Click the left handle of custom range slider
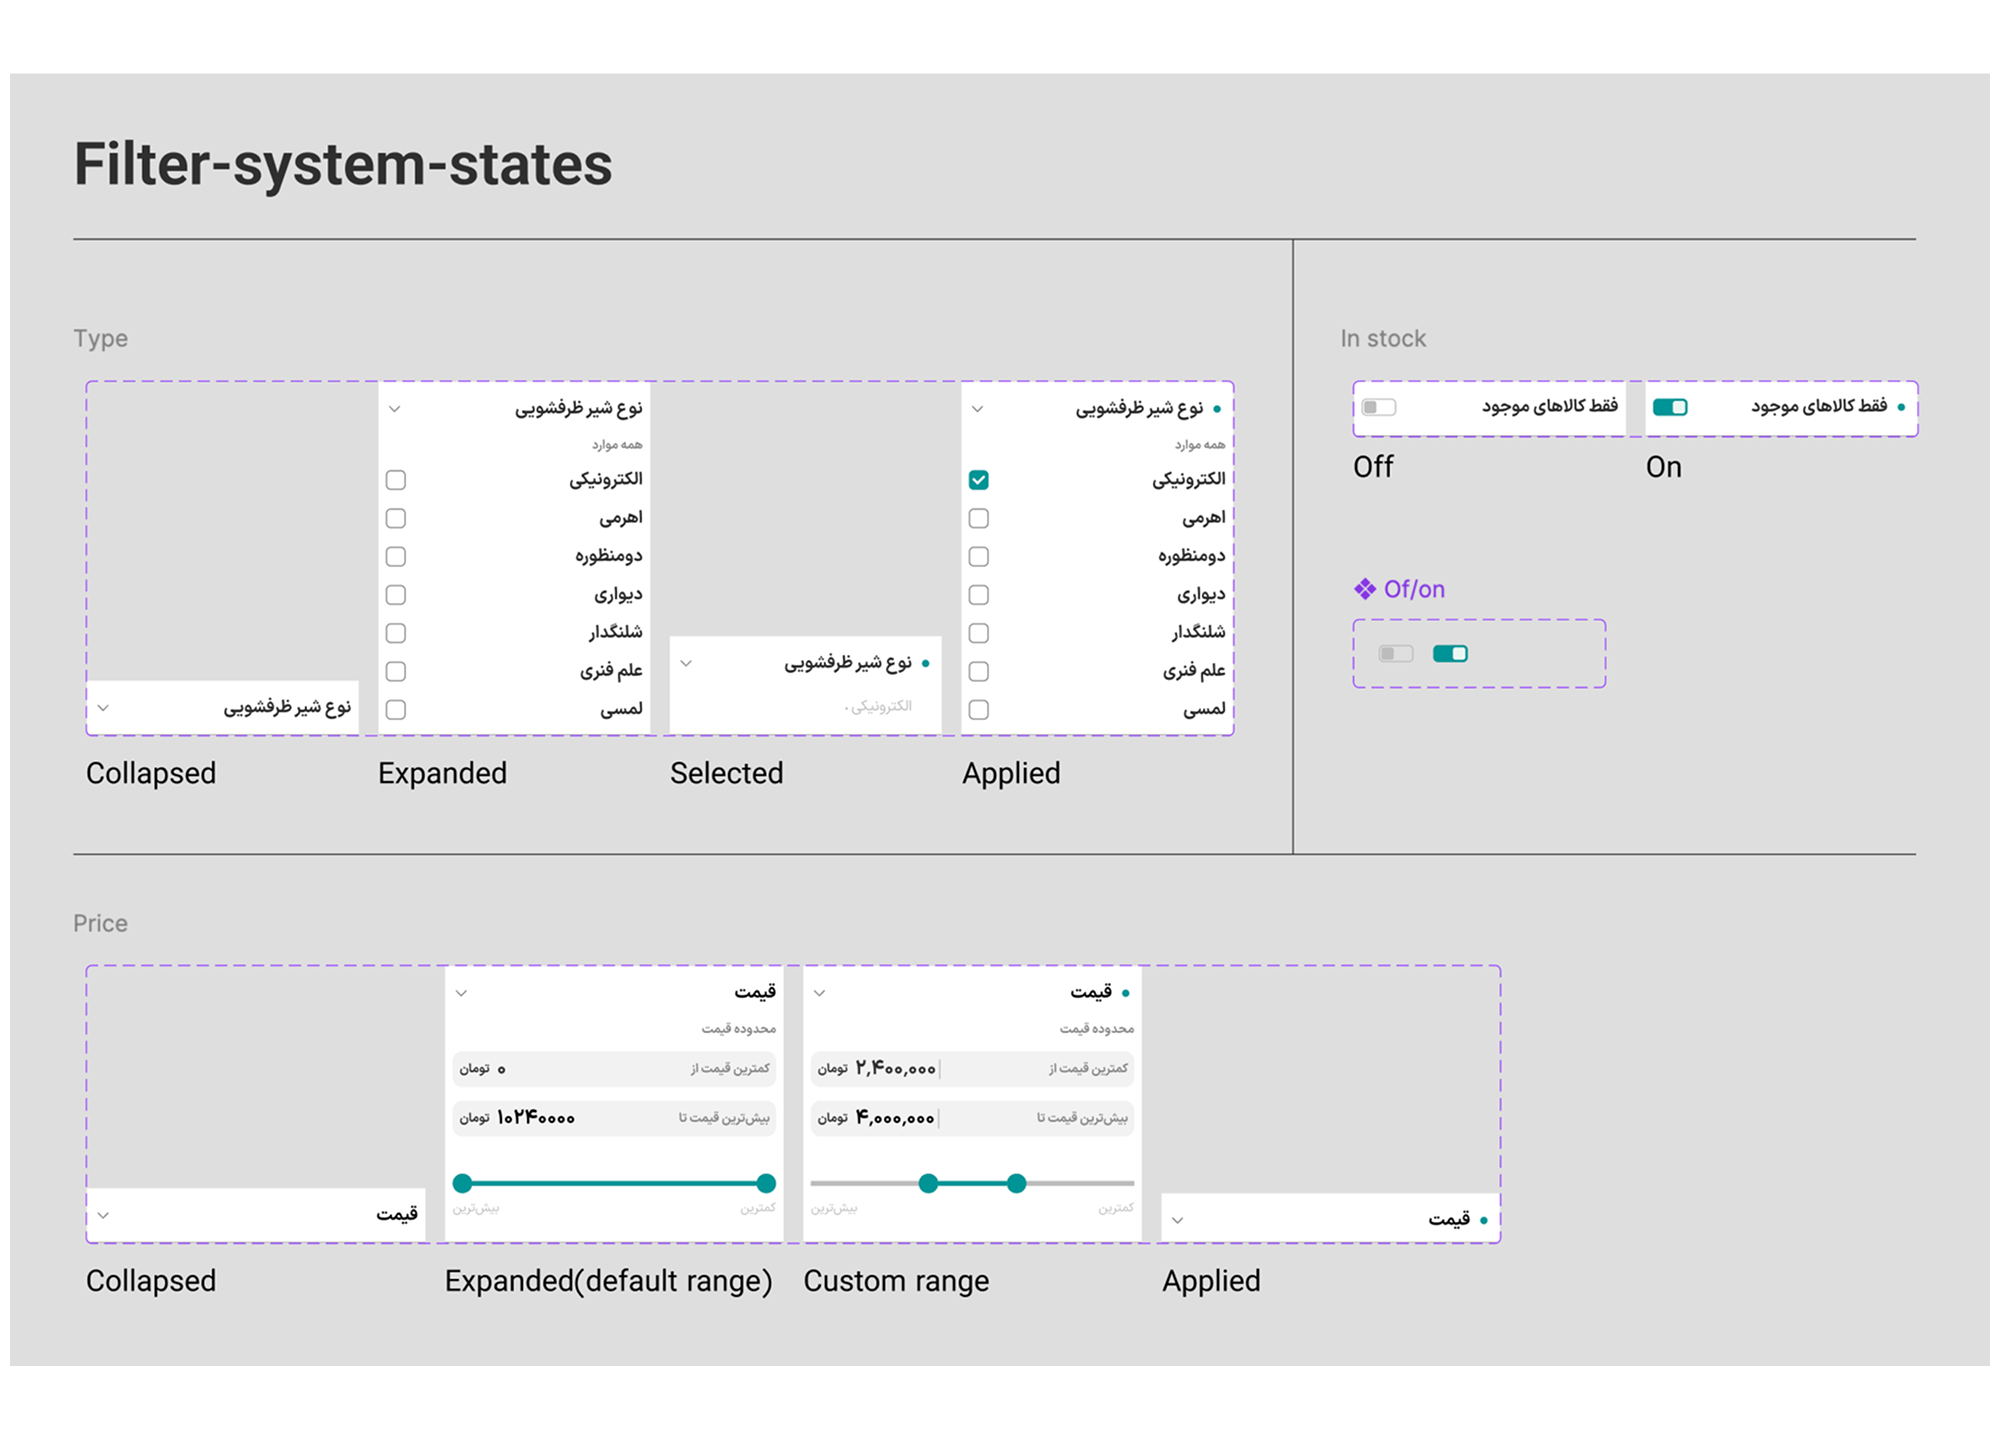2000x1440 pixels. coord(928,1183)
